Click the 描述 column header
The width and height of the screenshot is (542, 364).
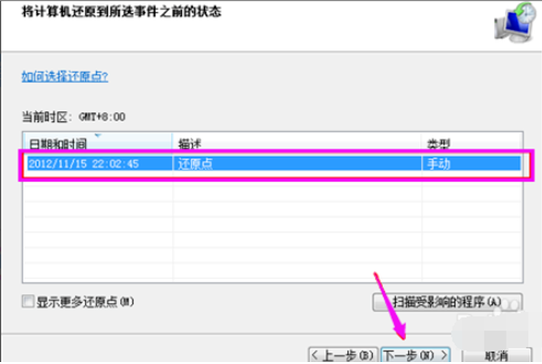click(x=297, y=142)
